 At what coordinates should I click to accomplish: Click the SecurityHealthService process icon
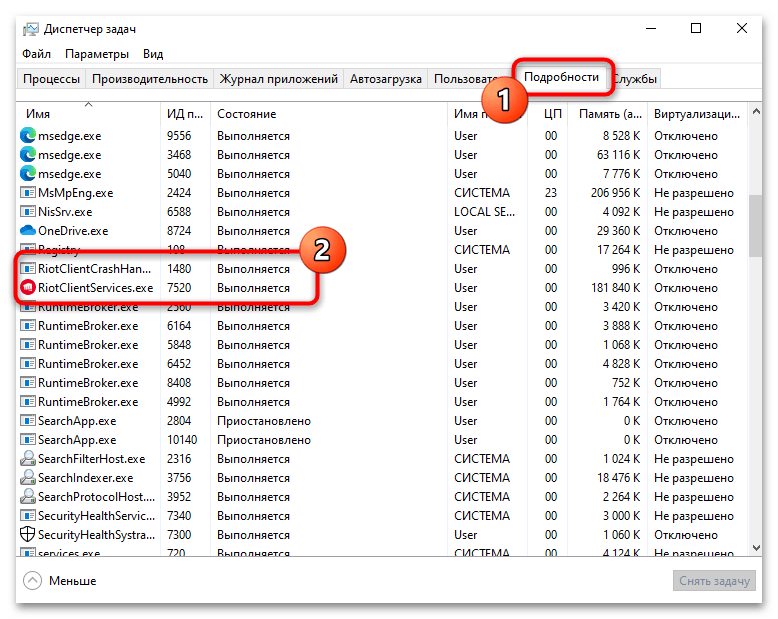click(28, 516)
